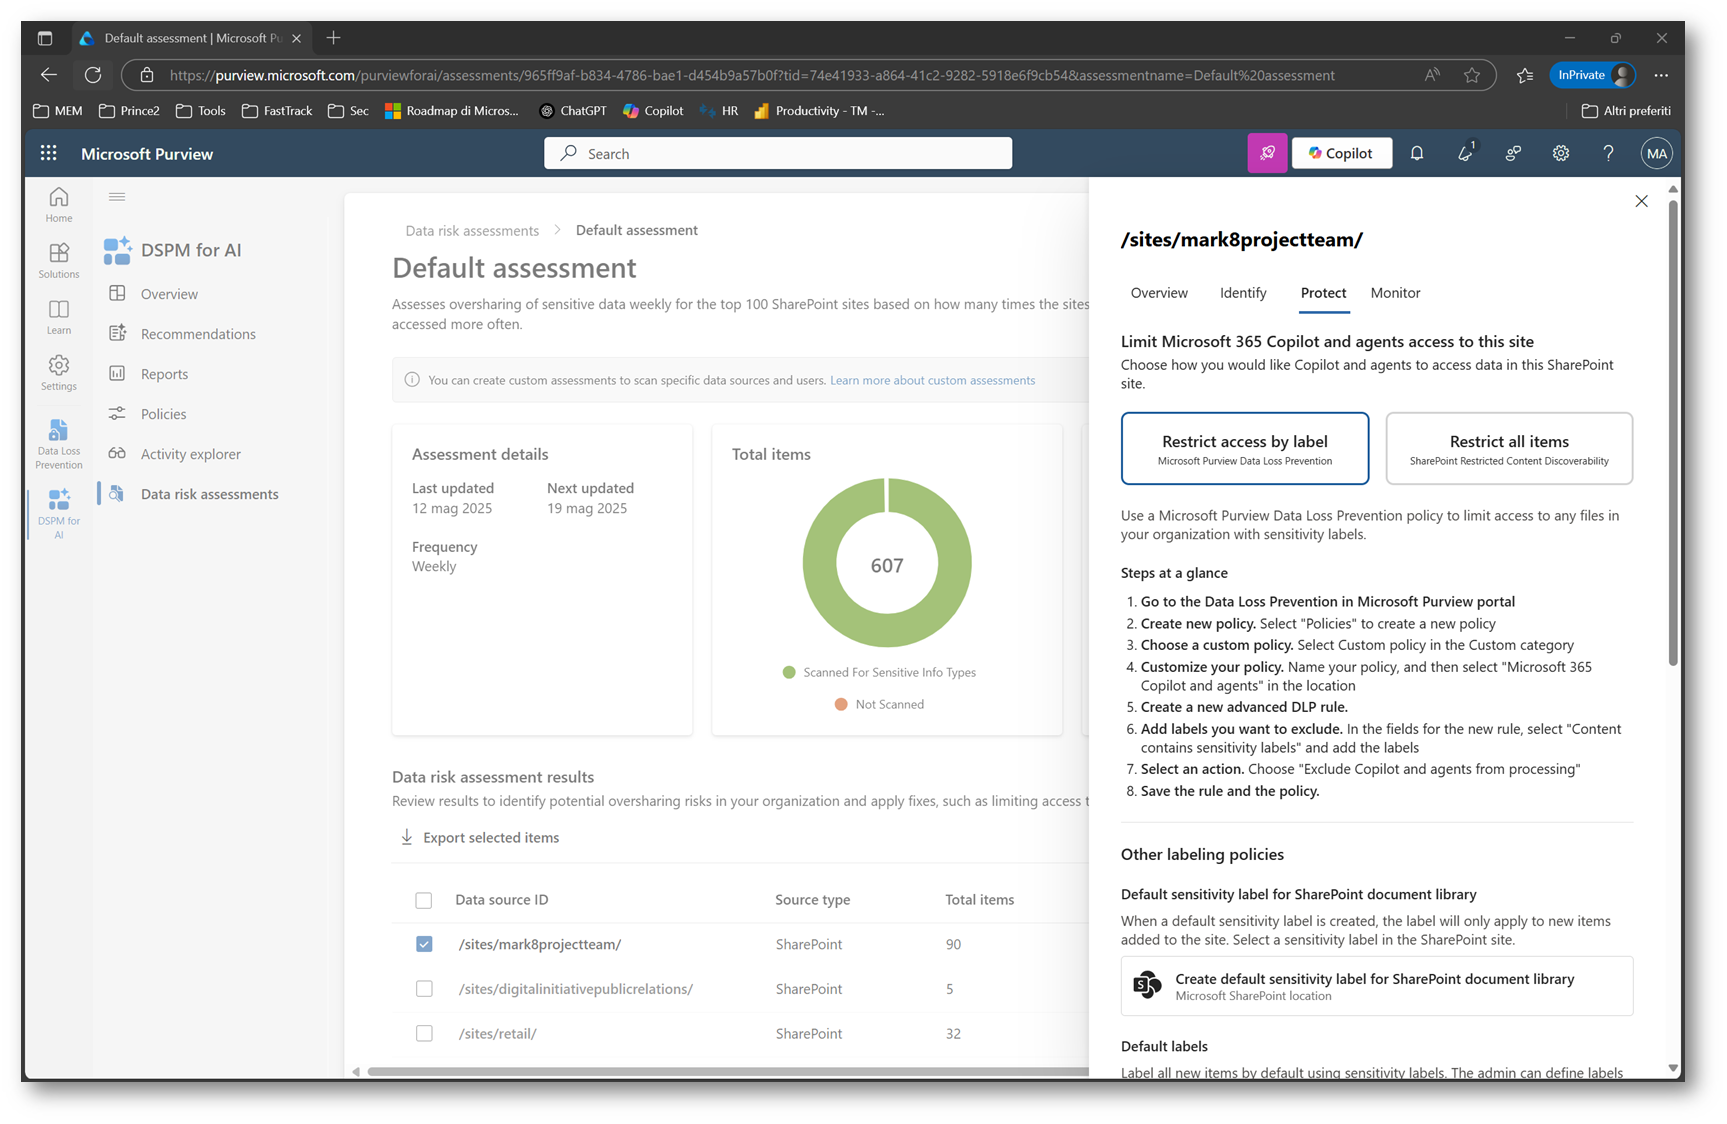Screen dimensions: 1727x1124
Task: Switch to Overview tab in panel
Action: pyautogui.click(x=1159, y=293)
